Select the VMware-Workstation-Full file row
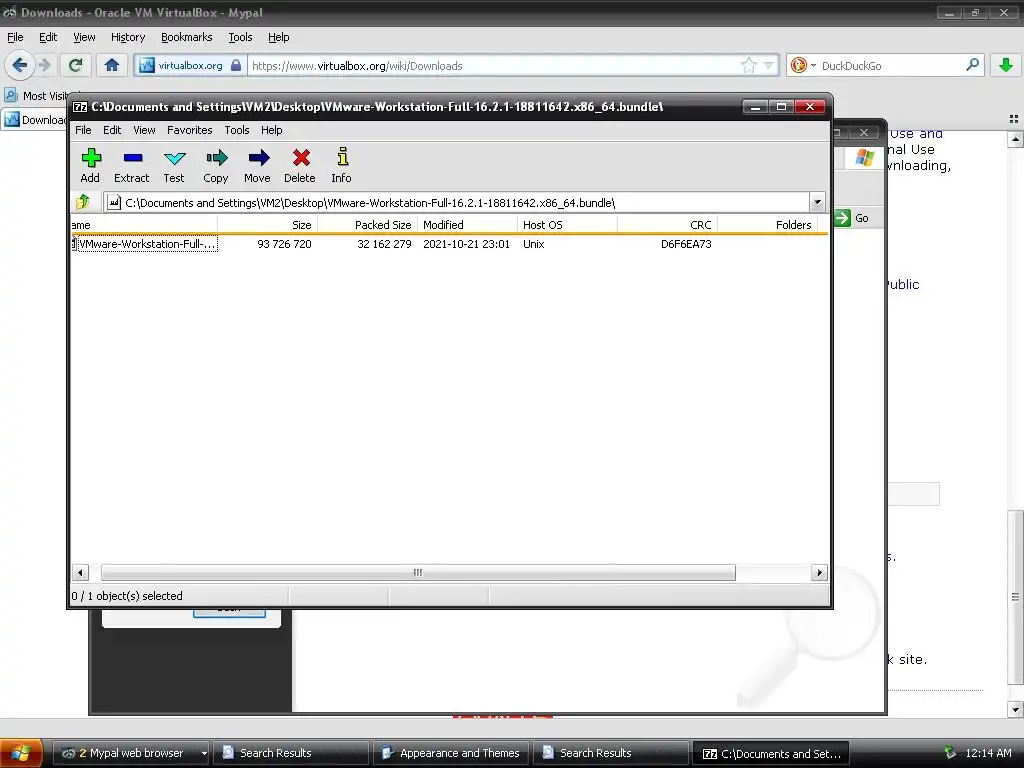The image size is (1024, 768). (449, 244)
